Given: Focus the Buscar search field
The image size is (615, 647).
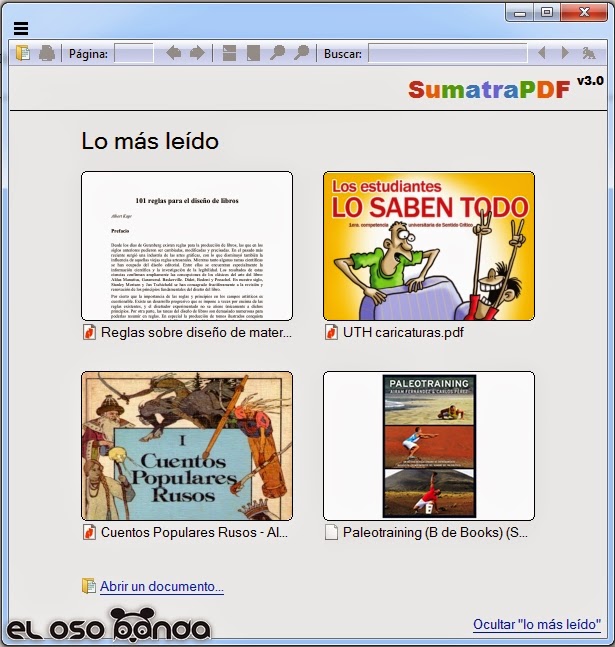Looking at the screenshot, I should pyautogui.click(x=448, y=54).
